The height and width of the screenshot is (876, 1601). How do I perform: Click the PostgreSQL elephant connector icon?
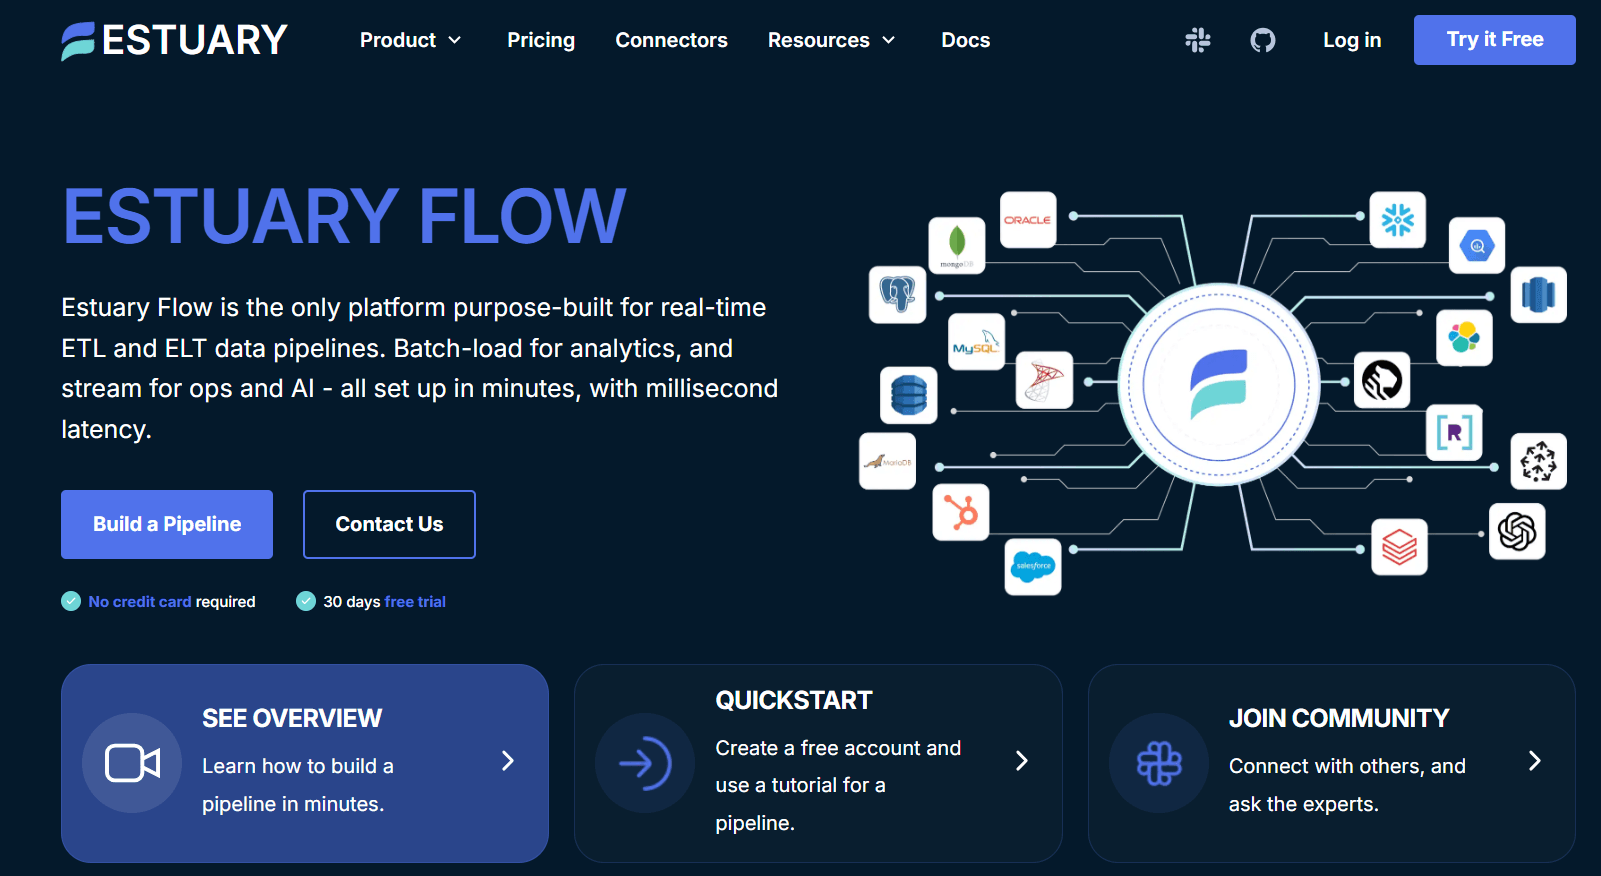[x=897, y=294]
